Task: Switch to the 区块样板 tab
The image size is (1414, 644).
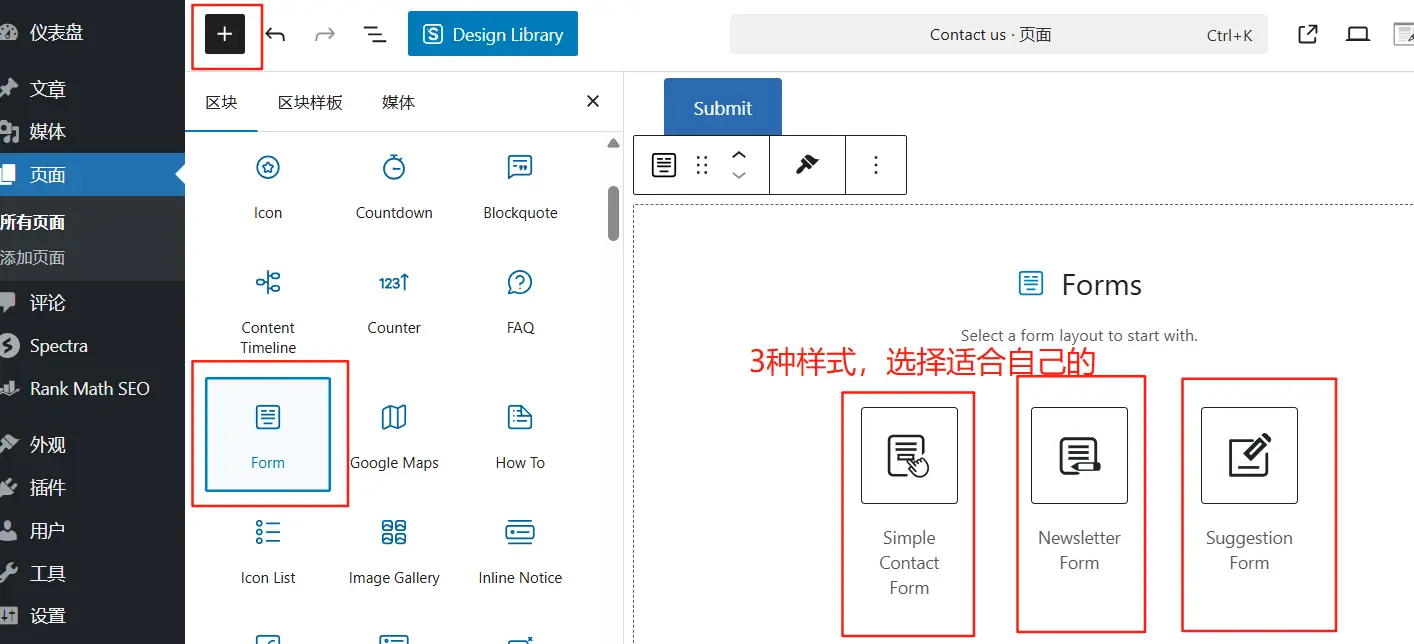Action: pyautogui.click(x=310, y=102)
